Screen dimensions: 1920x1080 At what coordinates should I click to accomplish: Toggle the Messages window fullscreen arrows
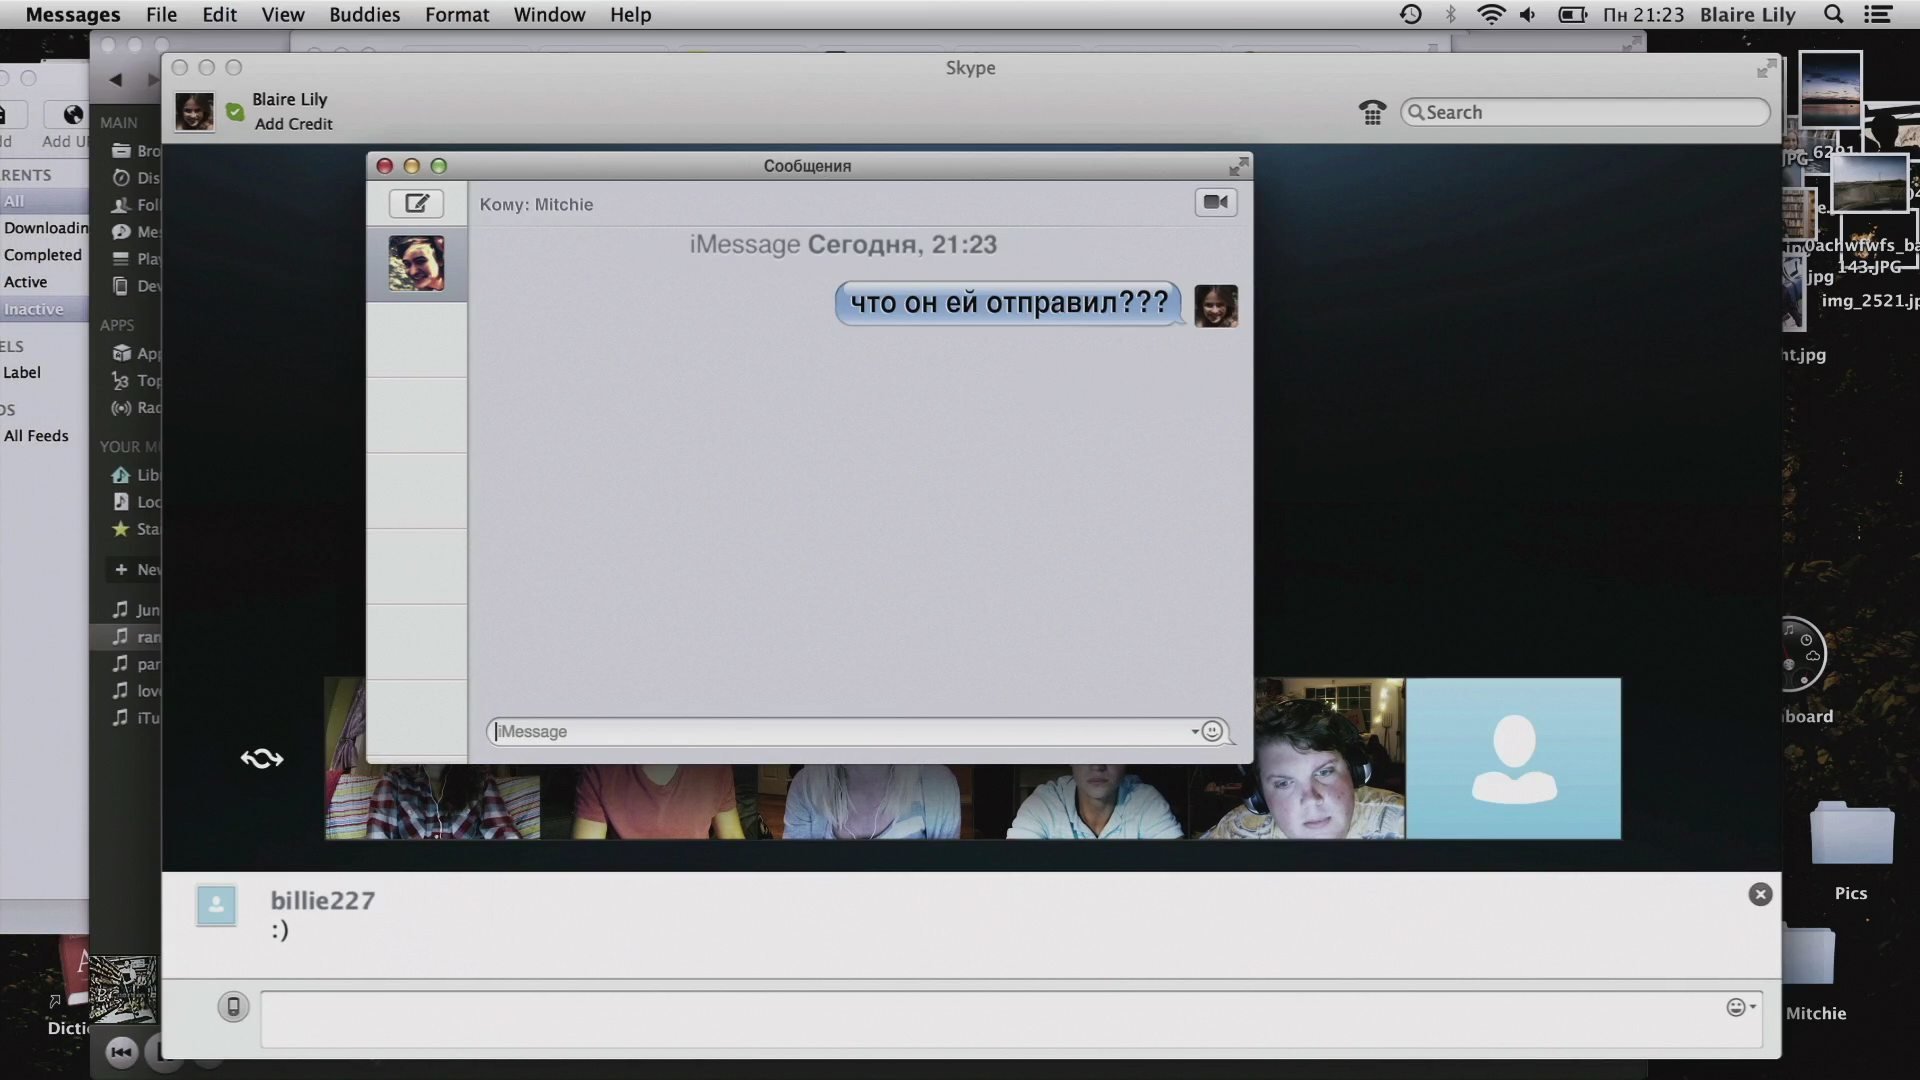pyautogui.click(x=1238, y=166)
